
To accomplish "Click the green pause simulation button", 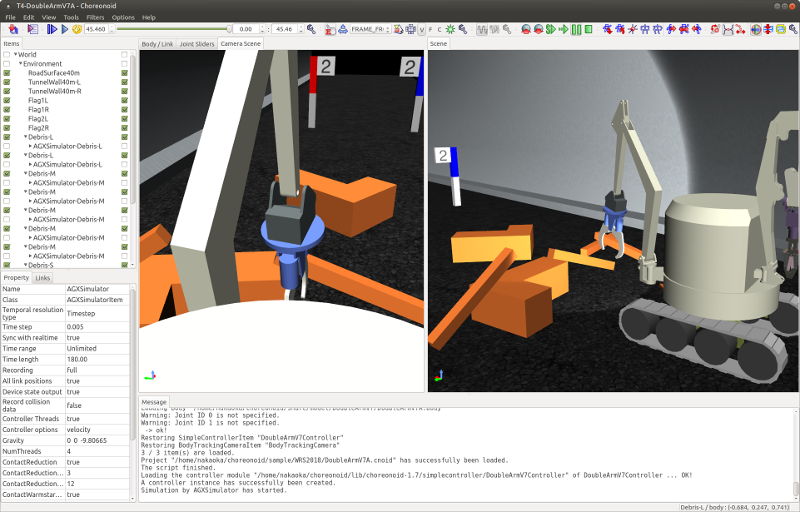I will click(x=575, y=29).
